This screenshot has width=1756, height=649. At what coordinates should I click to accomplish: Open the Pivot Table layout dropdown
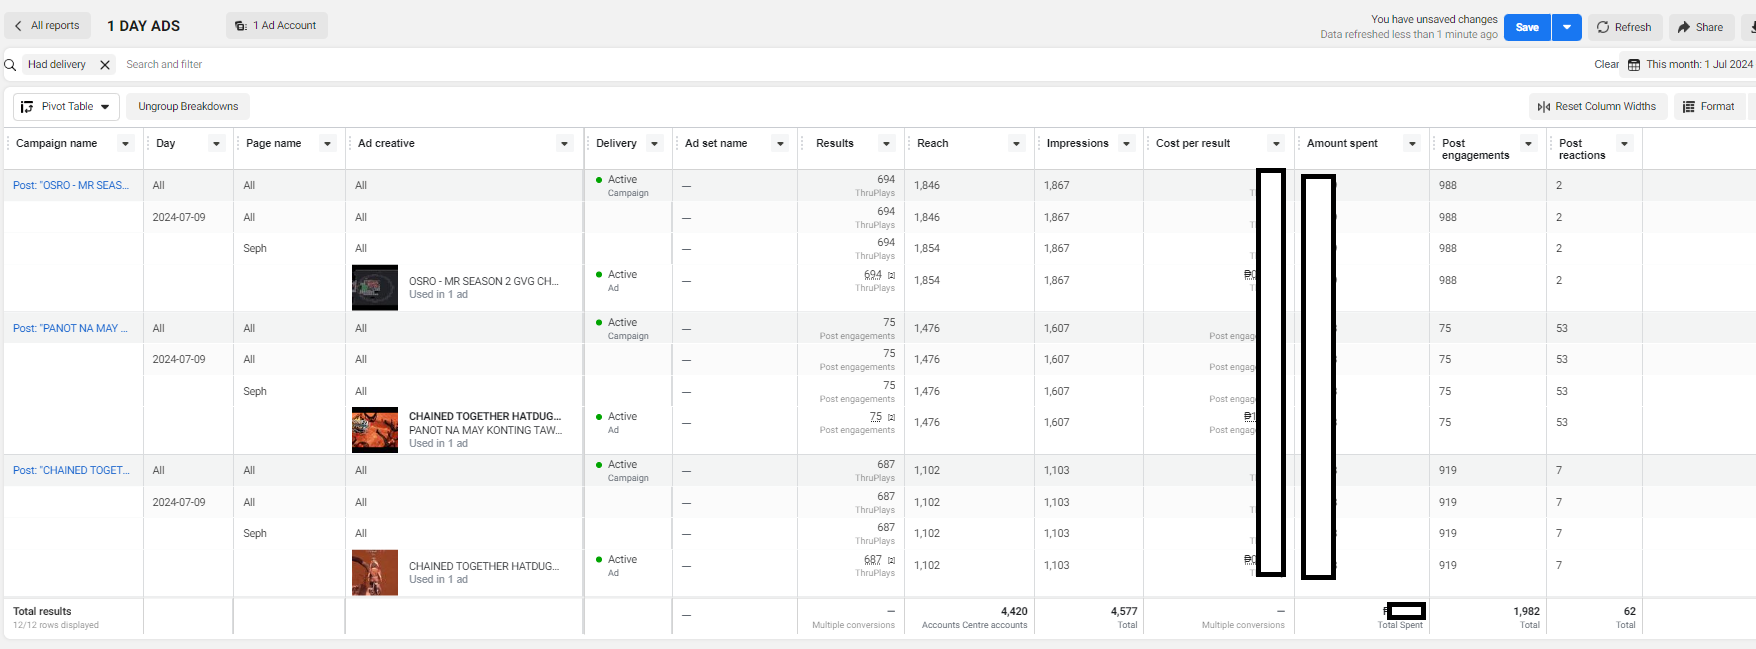click(67, 107)
